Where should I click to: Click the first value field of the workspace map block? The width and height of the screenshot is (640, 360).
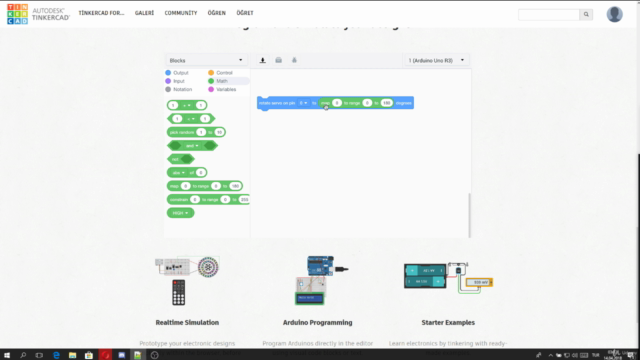tap(337, 103)
